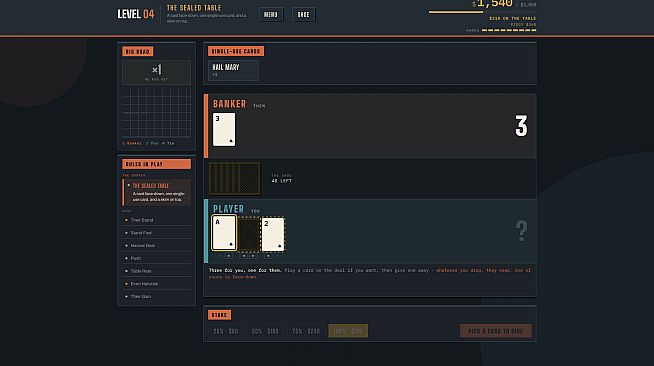
Task: Click the Pick a Card to Give button
Action: [496, 331]
